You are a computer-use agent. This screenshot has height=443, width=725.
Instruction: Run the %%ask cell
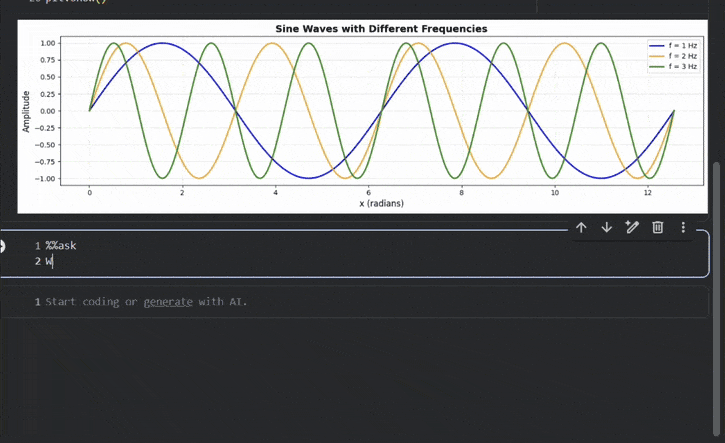[2, 246]
